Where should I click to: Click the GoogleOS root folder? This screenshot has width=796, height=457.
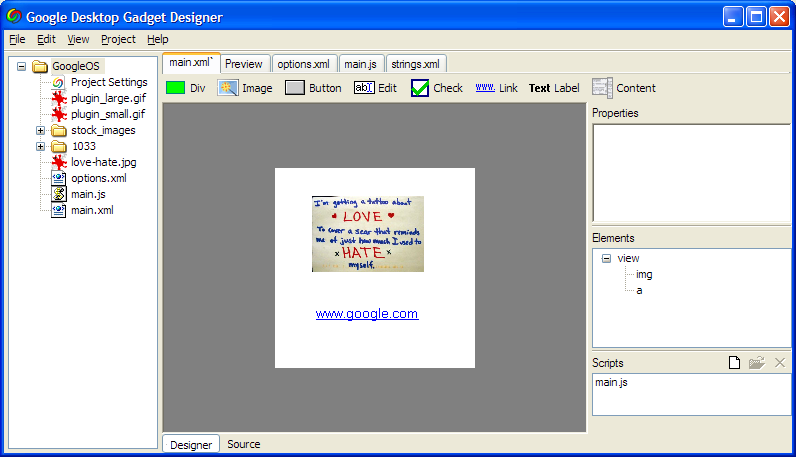(x=76, y=66)
